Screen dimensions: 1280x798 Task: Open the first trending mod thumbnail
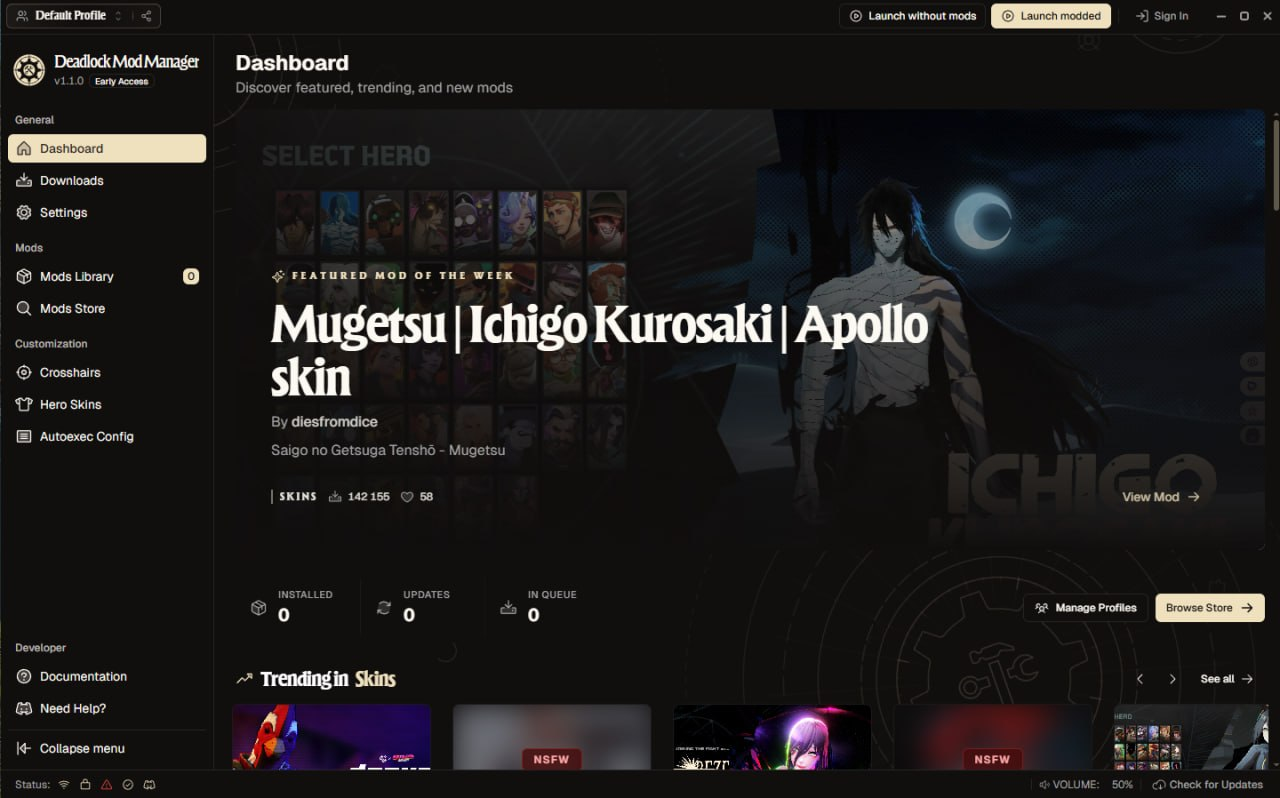click(331, 737)
